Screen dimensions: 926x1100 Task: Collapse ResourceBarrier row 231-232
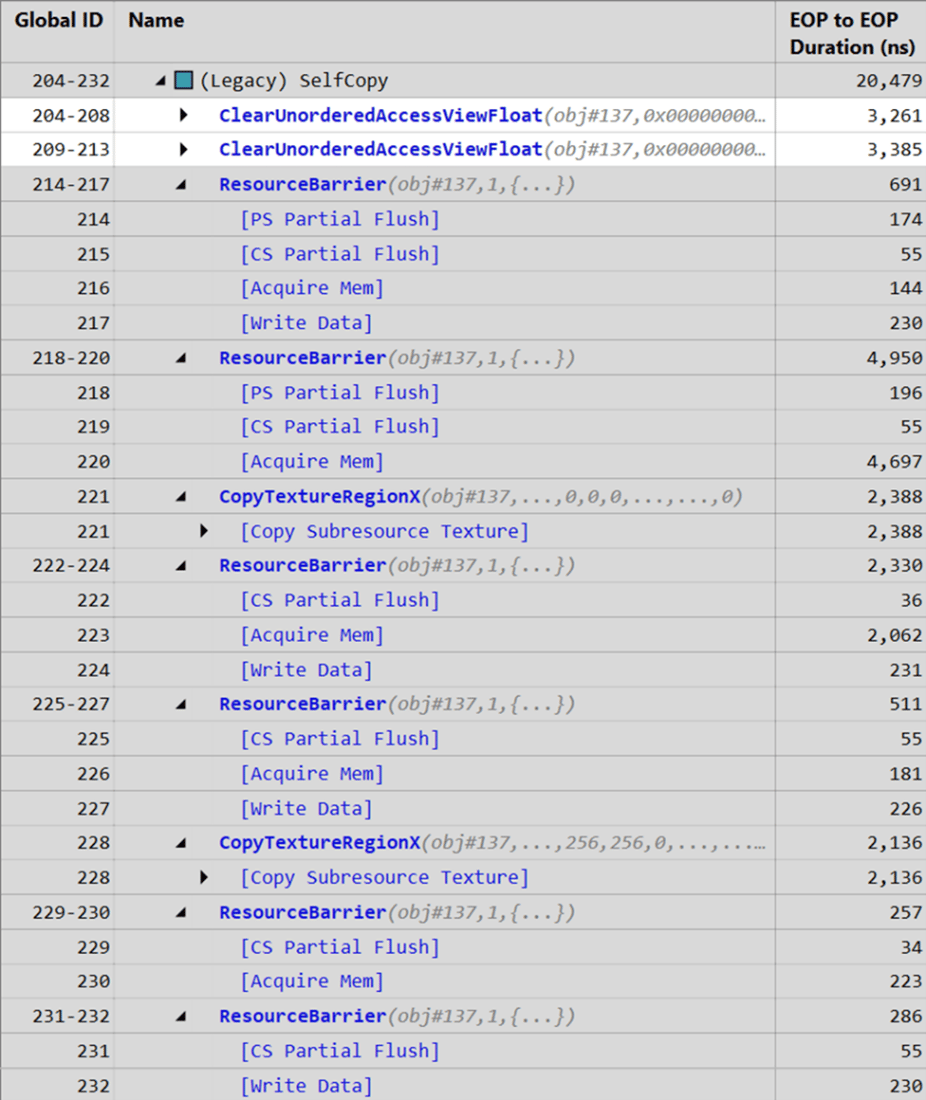click(x=181, y=1016)
